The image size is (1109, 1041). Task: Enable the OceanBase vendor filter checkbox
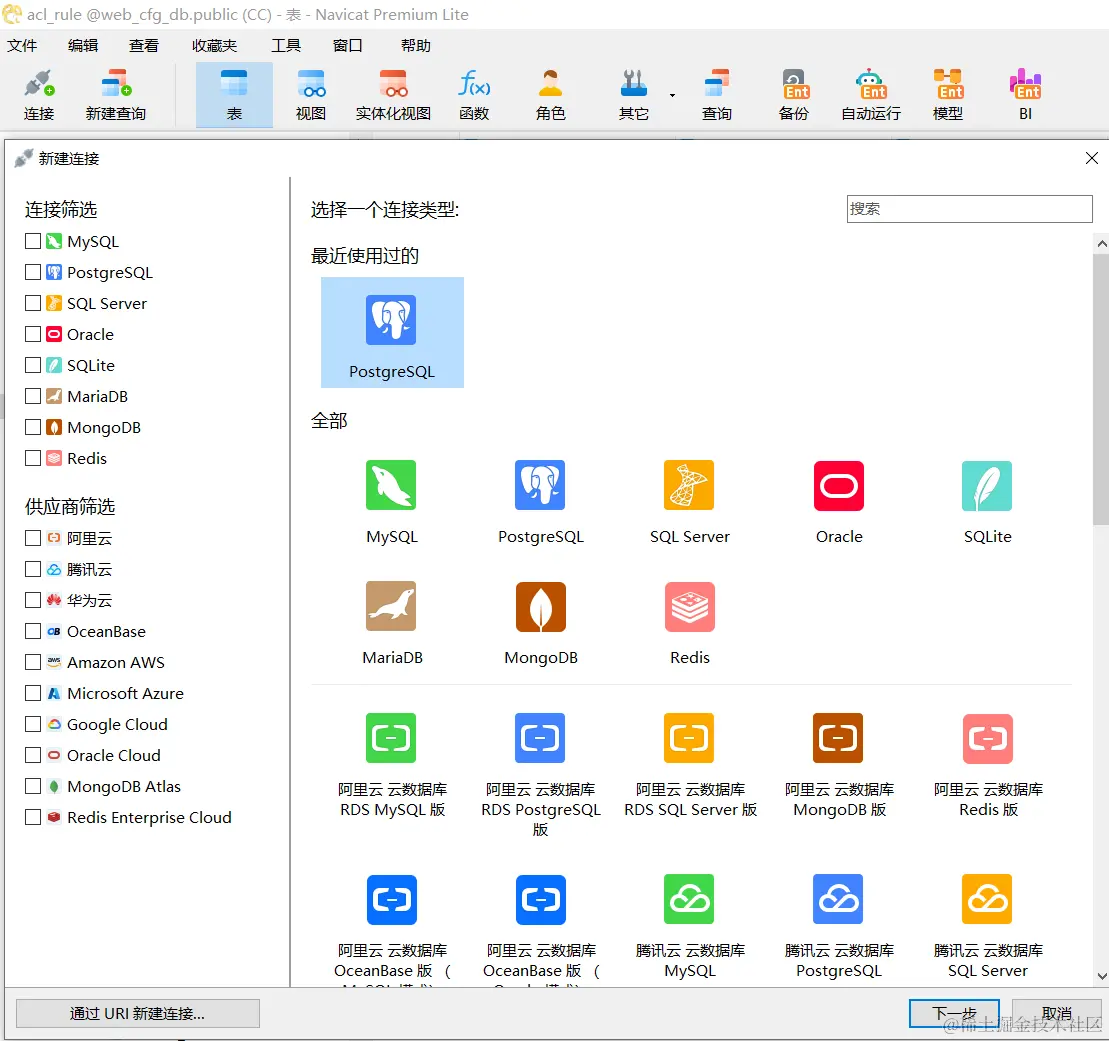coord(33,631)
